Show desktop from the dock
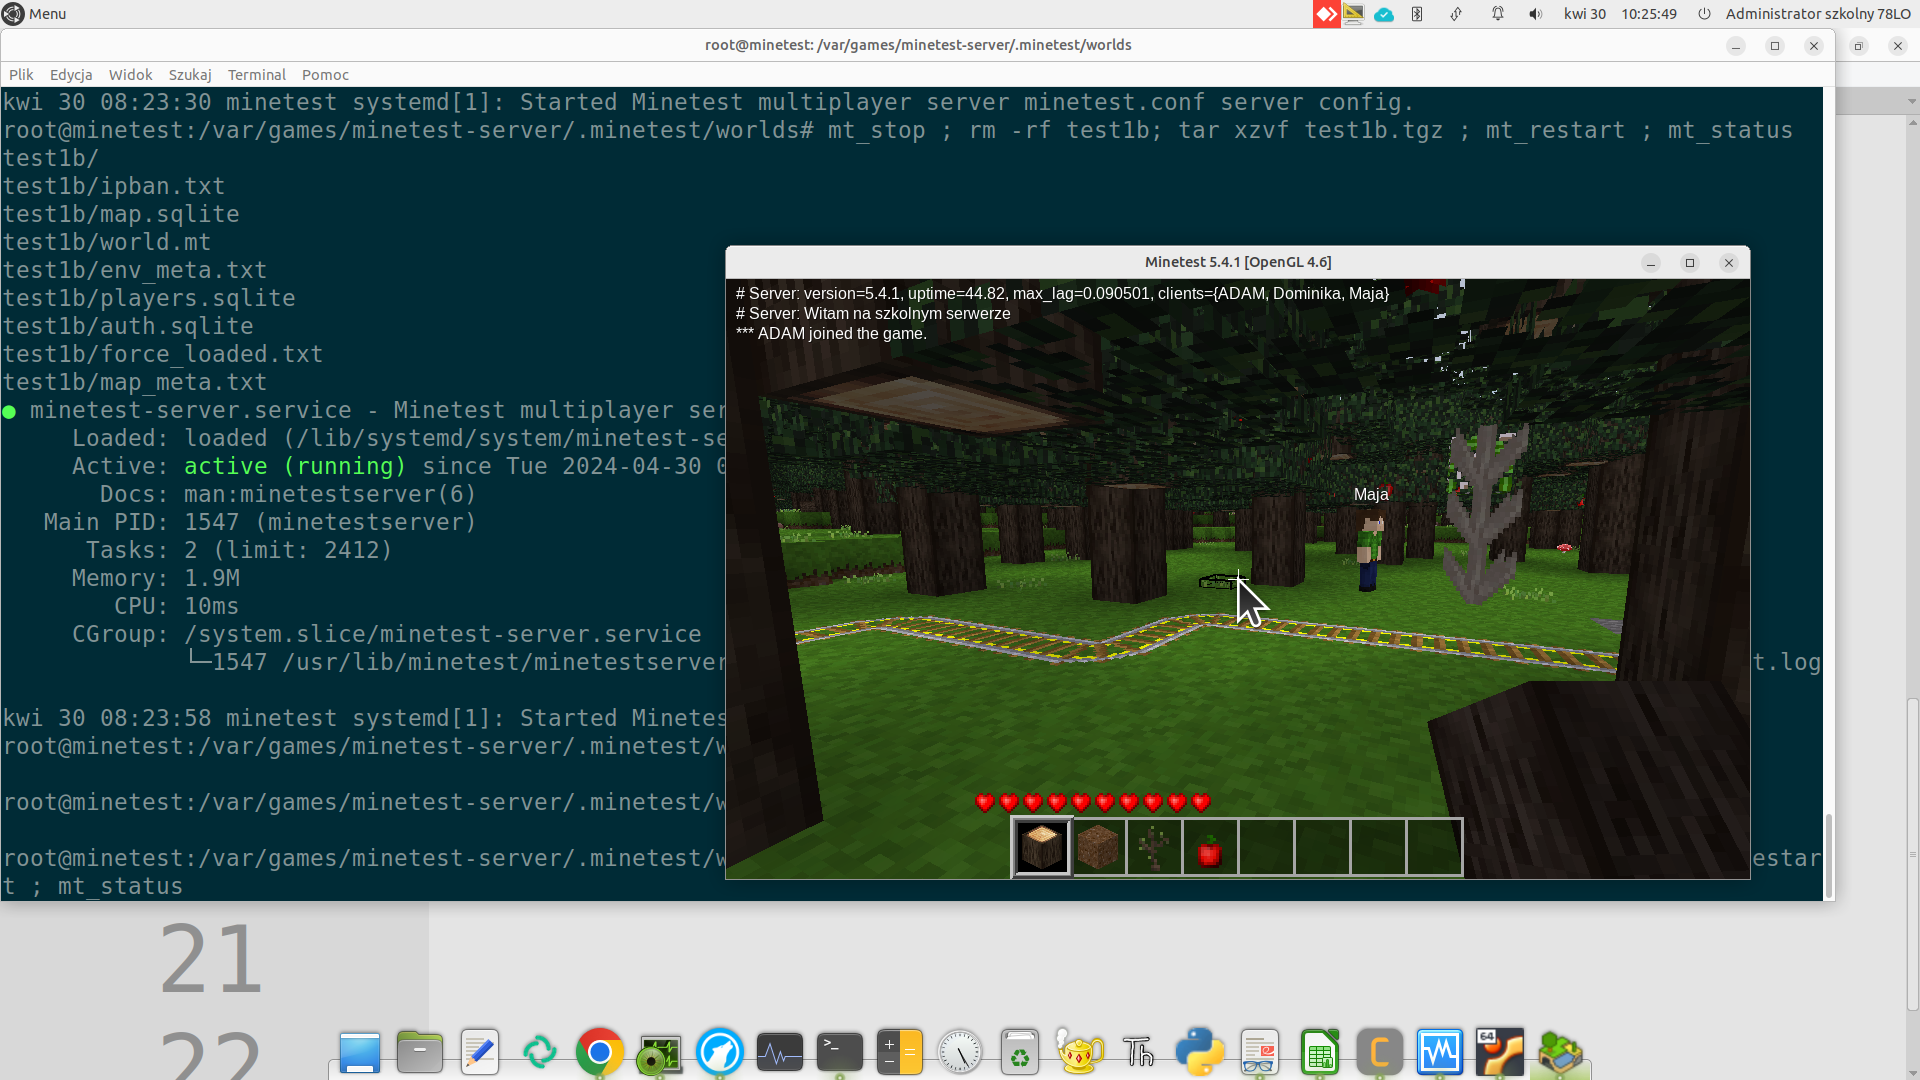1920x1080 pixels. pyautogui.click(x=360, y=1052)
